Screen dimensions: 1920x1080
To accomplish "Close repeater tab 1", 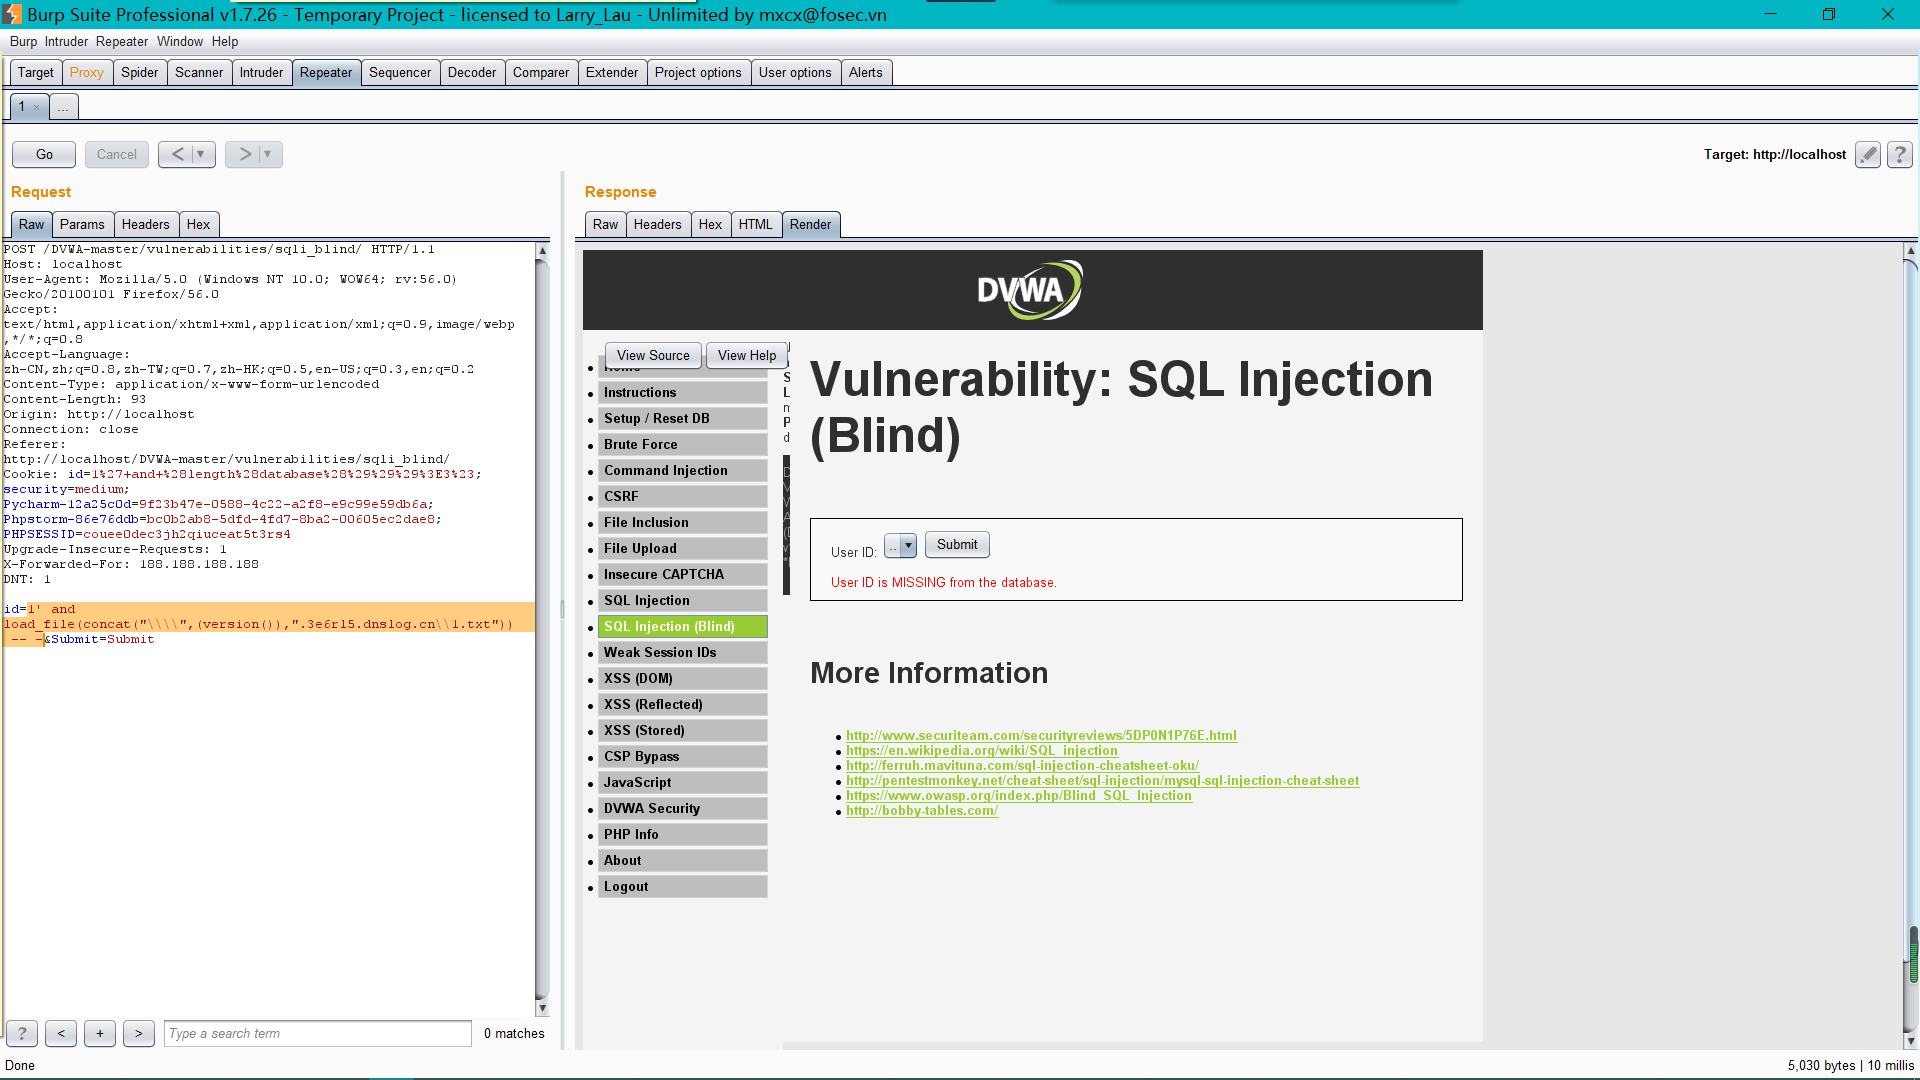I will click(x=37, y=107).
